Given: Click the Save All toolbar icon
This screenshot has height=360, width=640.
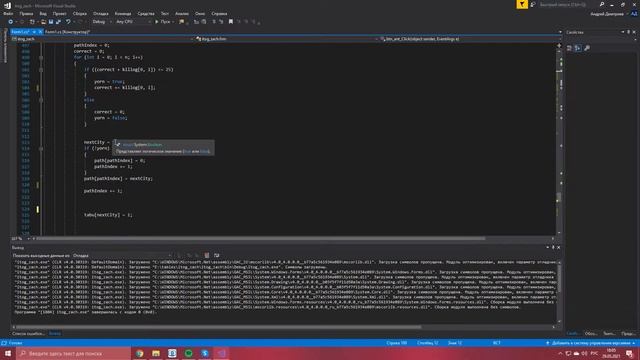Looking at the screenshot, I should click(x=58, y=22).
